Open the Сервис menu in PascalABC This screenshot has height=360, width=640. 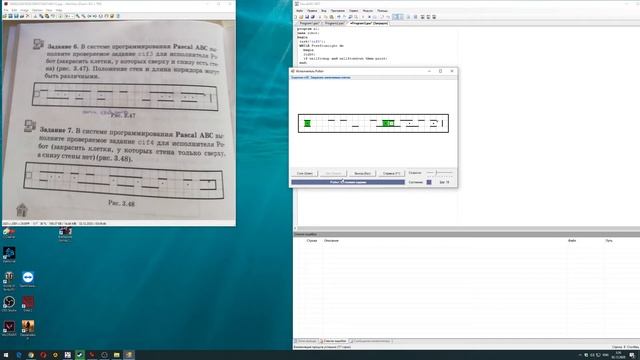[x=353, y=11]
